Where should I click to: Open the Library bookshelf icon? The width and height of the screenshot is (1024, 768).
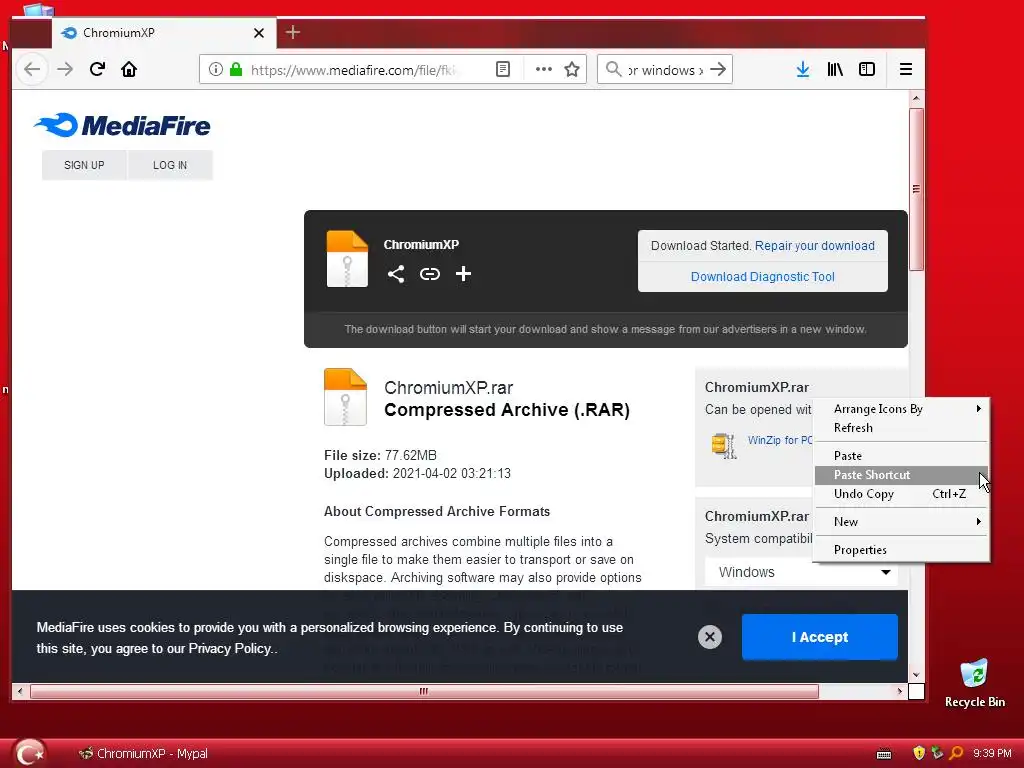(x=835, y=69)
